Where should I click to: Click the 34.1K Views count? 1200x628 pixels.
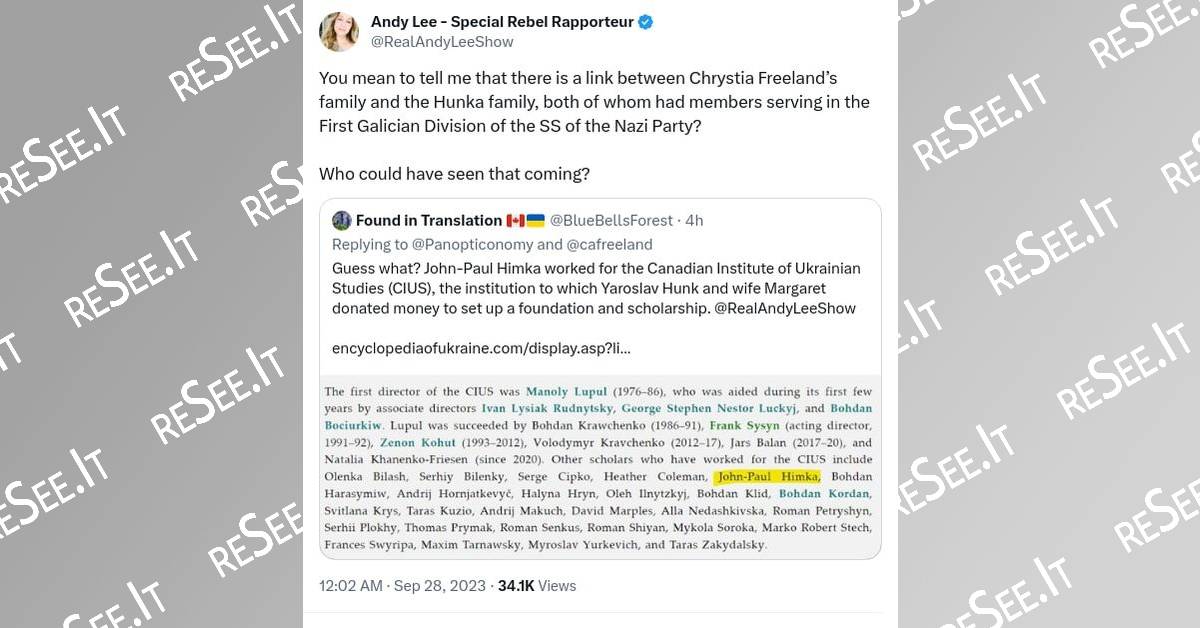[537, 586]
